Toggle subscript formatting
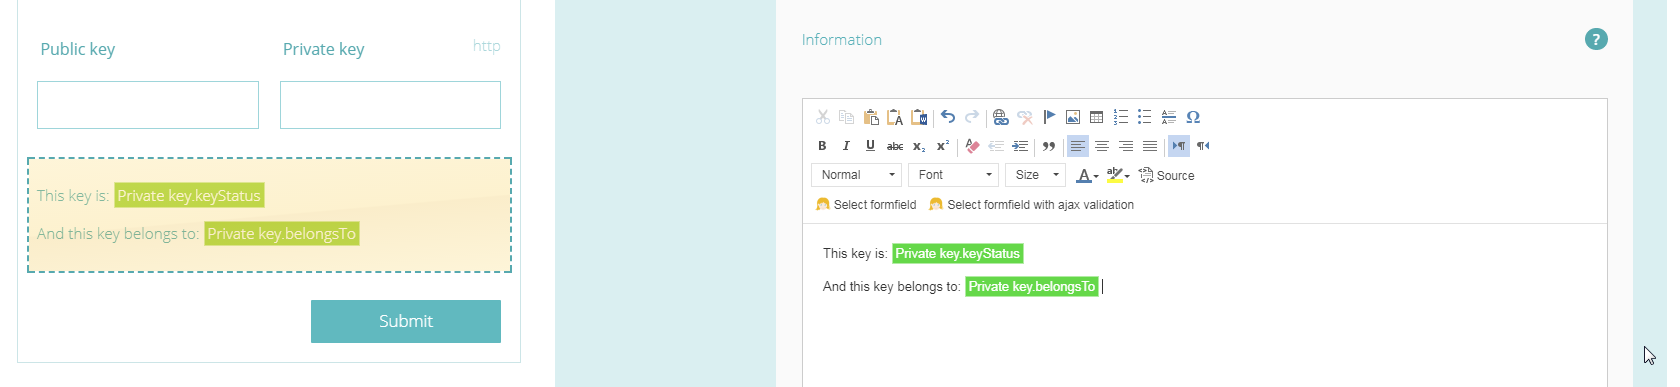1680x387 pixels. coord(919,146)
